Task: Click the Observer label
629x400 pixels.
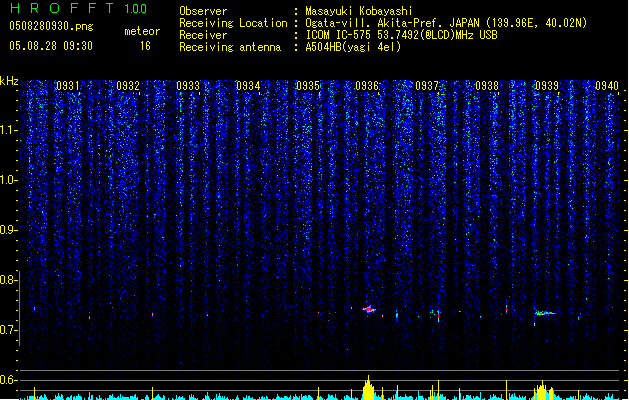Action: [203, 11]
